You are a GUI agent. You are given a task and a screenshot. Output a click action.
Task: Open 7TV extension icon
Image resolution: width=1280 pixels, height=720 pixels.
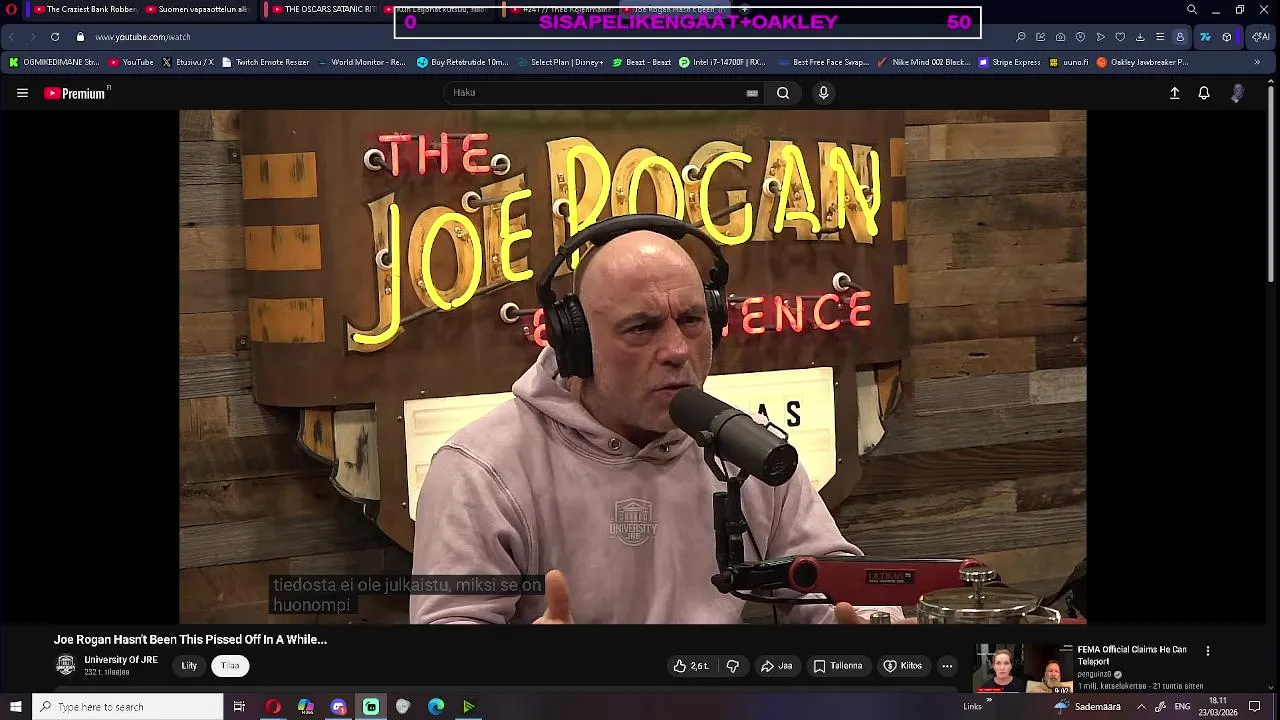(1205, 37)
